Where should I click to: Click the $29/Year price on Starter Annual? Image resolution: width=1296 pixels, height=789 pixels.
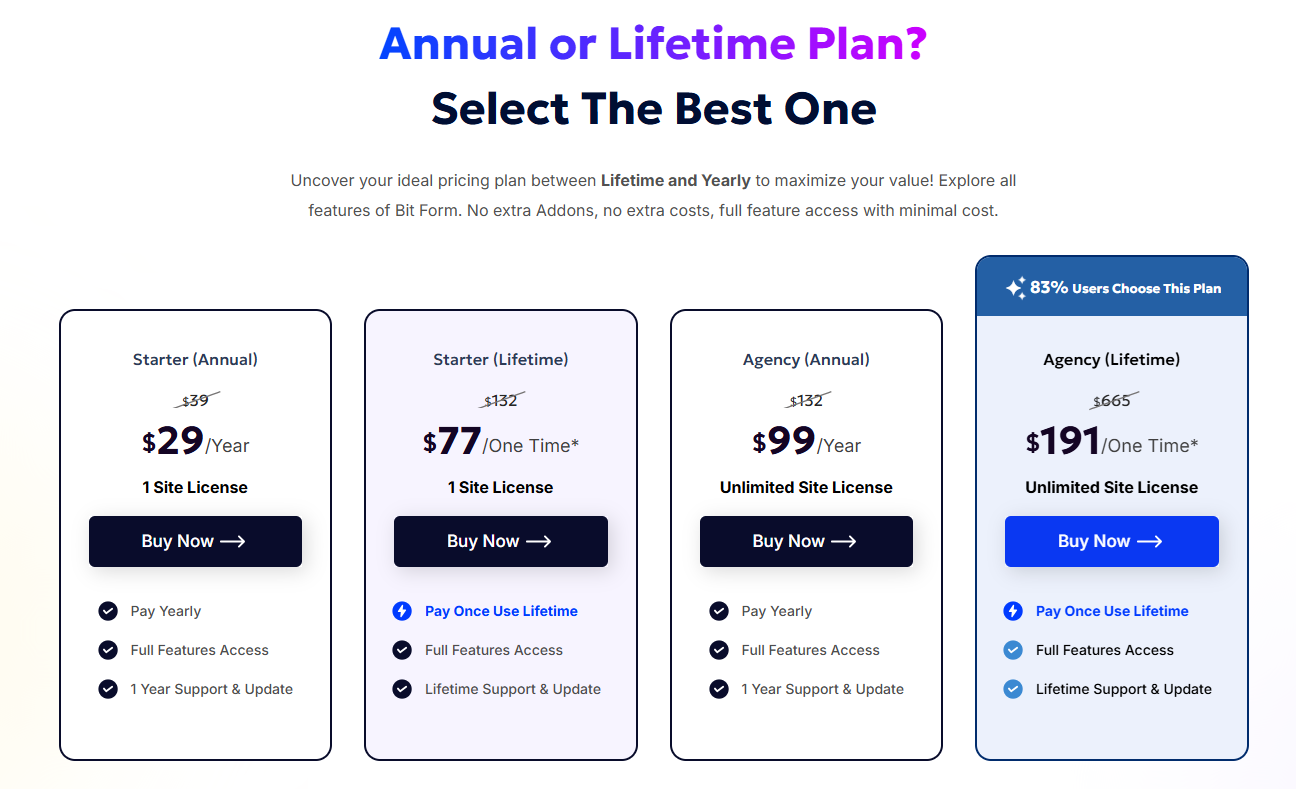pos(195,442)
